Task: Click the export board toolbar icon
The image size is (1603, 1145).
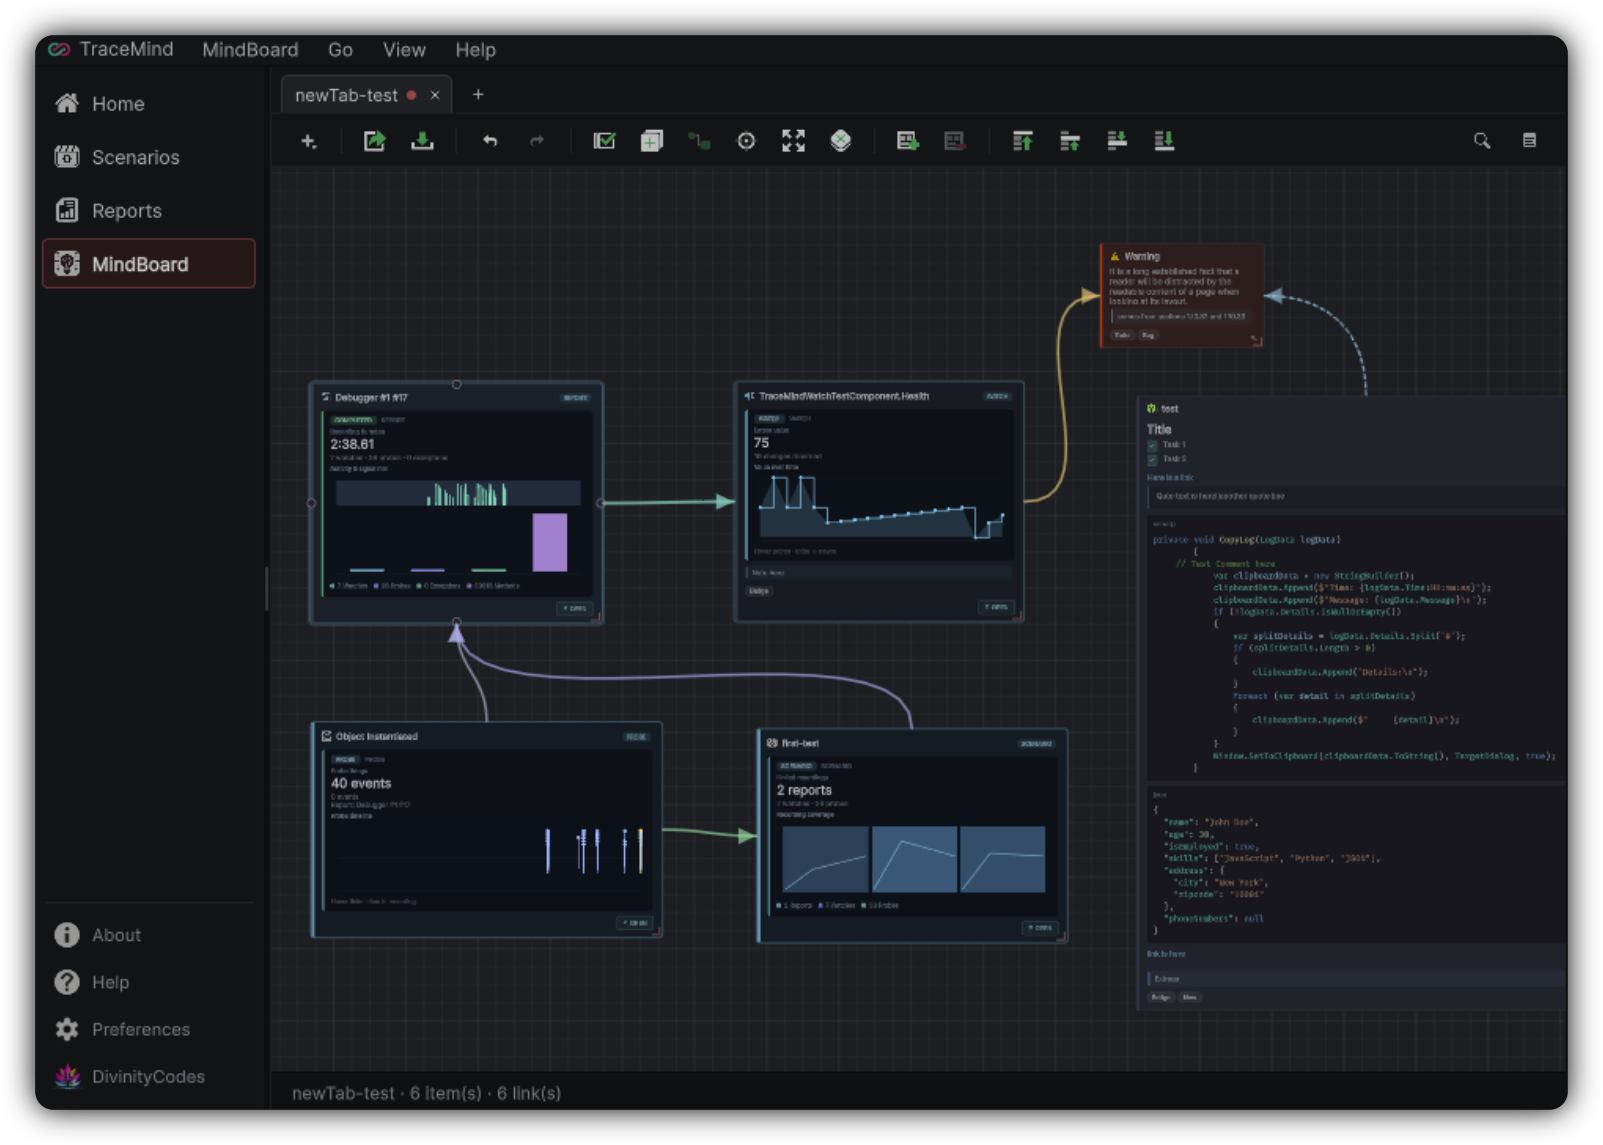Action: [375, 141]
